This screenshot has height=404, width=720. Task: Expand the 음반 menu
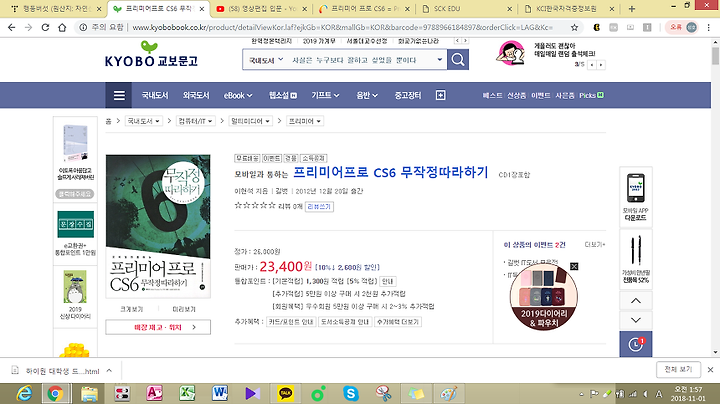click(367, 95)
